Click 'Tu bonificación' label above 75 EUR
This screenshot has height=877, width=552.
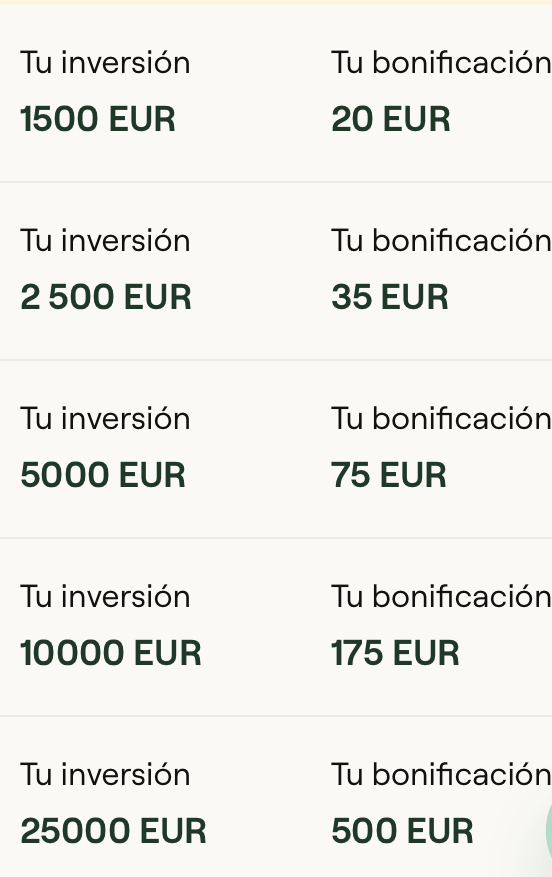(441, 418)
